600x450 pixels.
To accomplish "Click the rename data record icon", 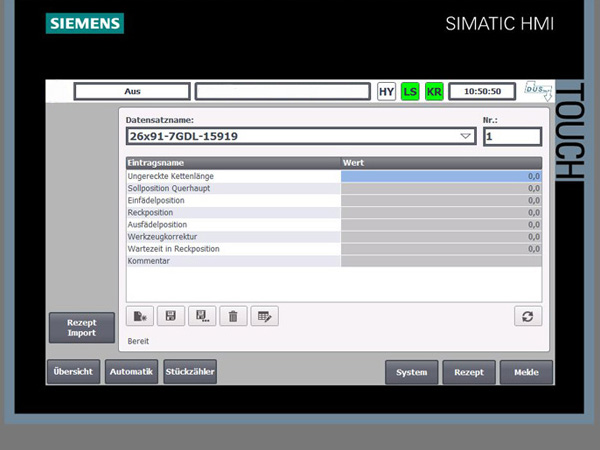I will tap(264, 316).
